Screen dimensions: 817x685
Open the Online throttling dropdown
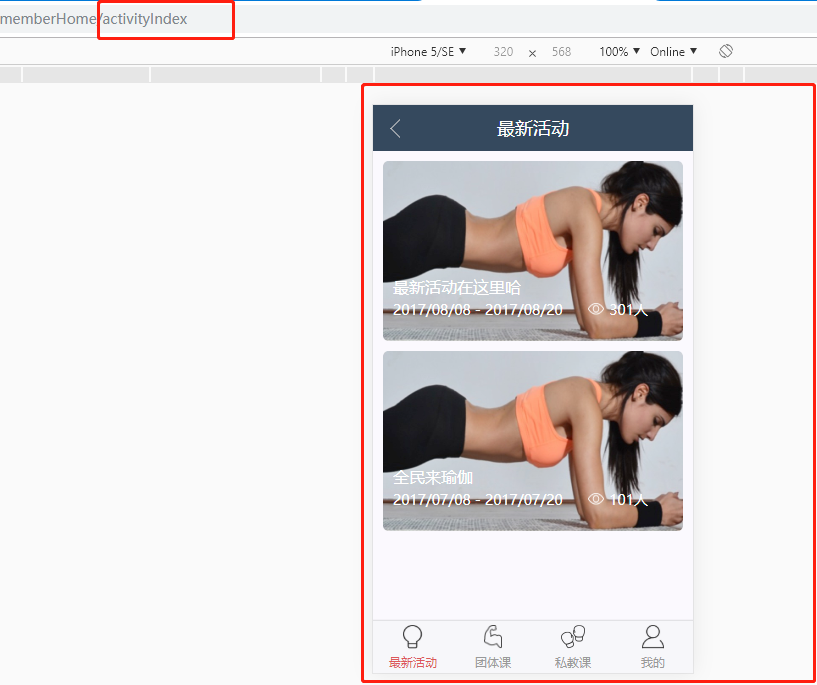[673, 52]
